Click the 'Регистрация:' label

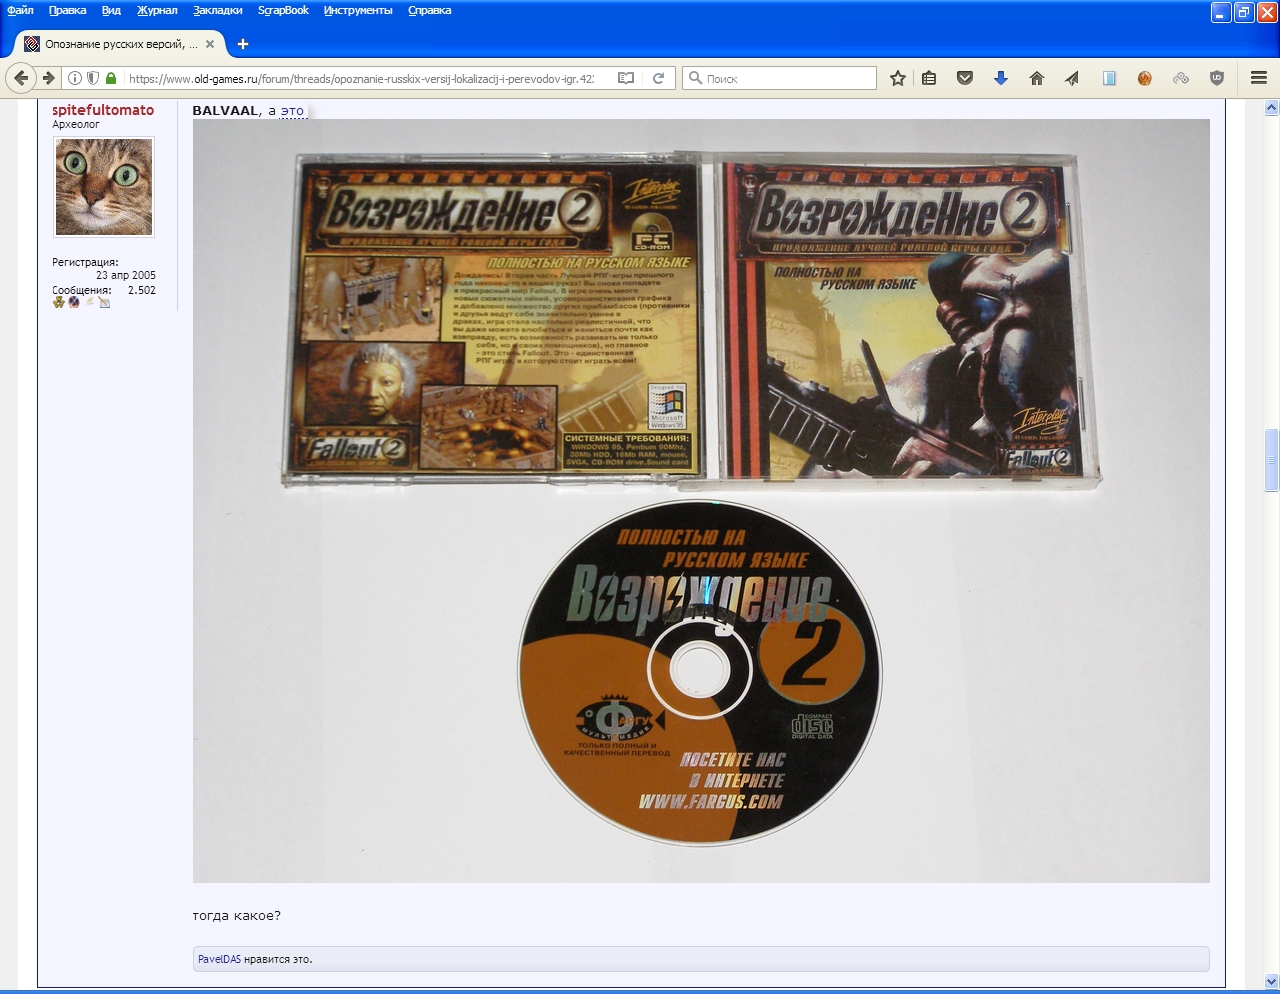pos(85,262)
